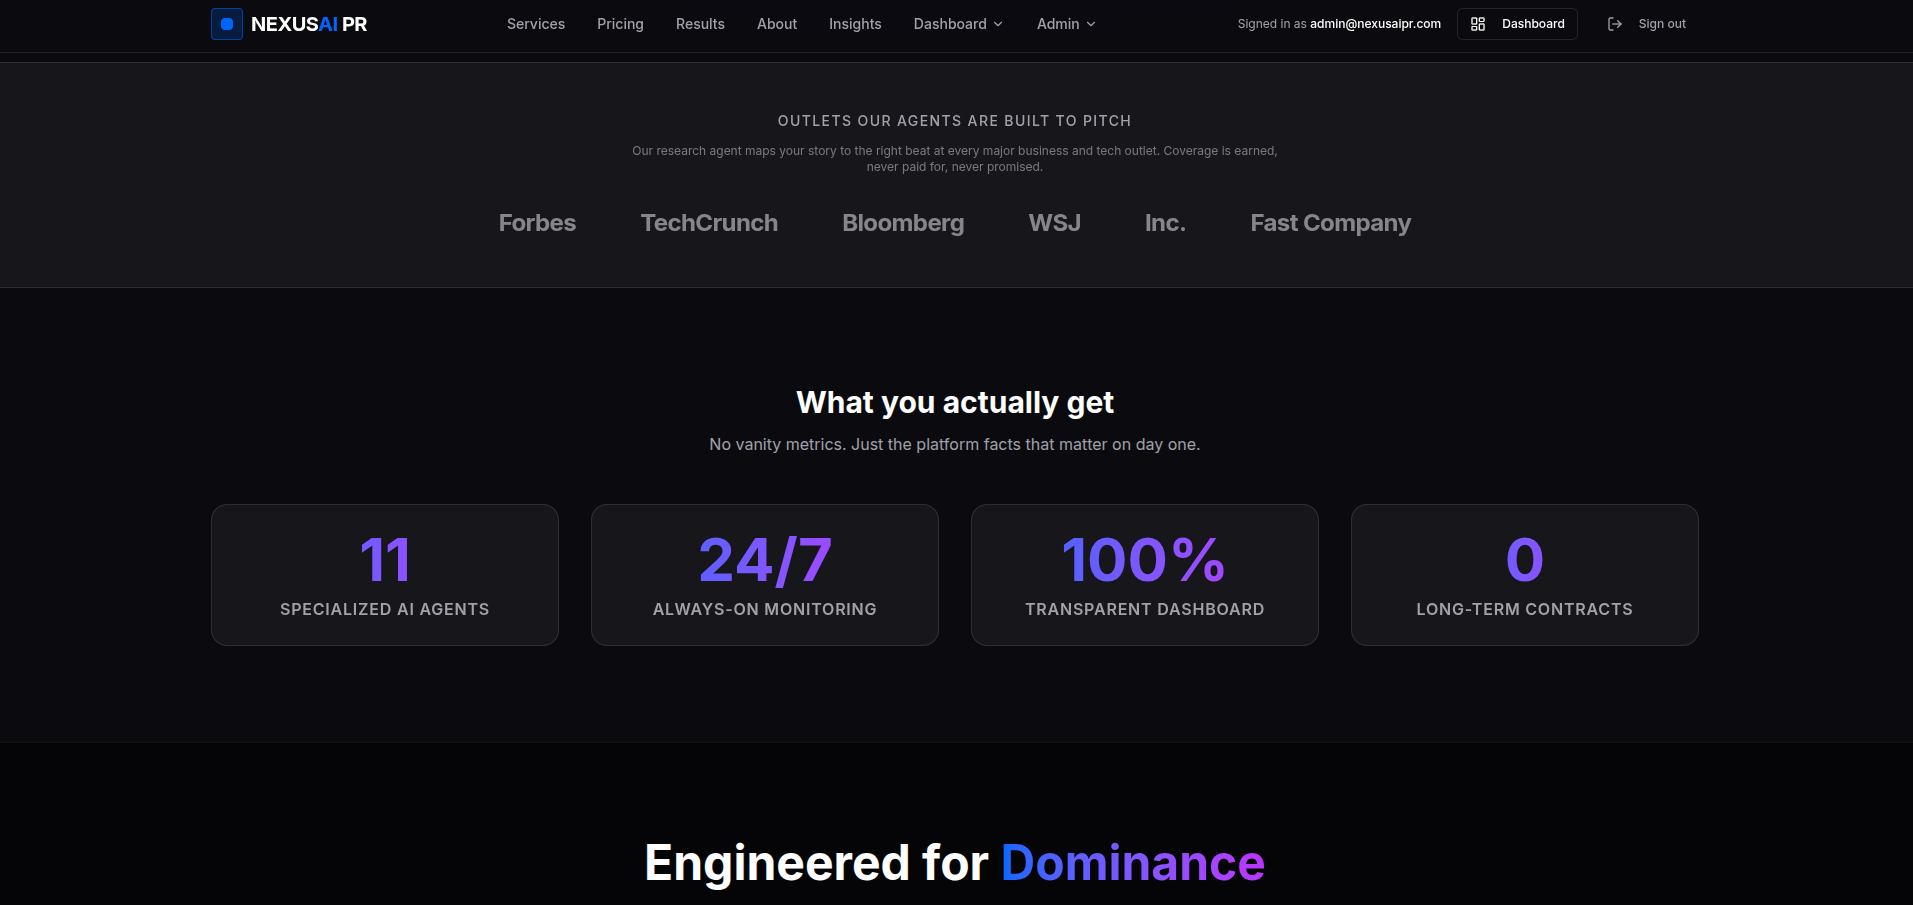This screenshot has width=1913, height=905.
Task: Click the NEXUSAI PR brand name
Action: (309, 24)
